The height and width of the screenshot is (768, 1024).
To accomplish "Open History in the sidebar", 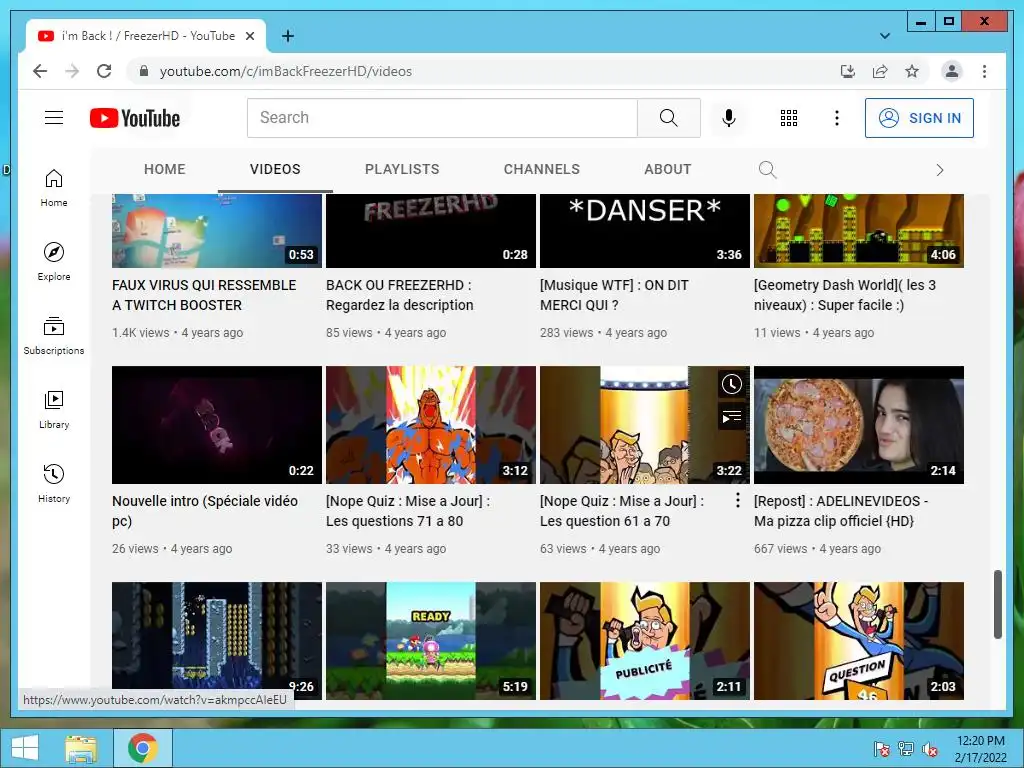I will [x=54, y=484].
